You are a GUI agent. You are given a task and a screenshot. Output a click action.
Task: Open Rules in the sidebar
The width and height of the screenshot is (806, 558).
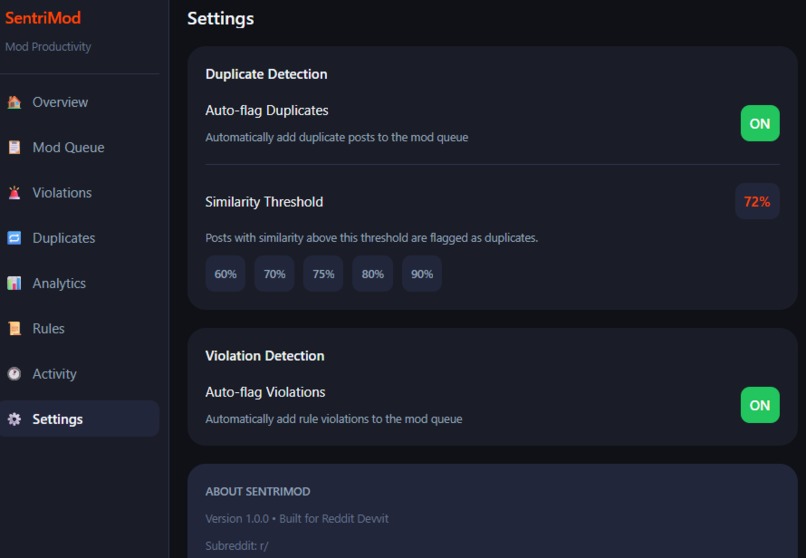coord(80,328)
